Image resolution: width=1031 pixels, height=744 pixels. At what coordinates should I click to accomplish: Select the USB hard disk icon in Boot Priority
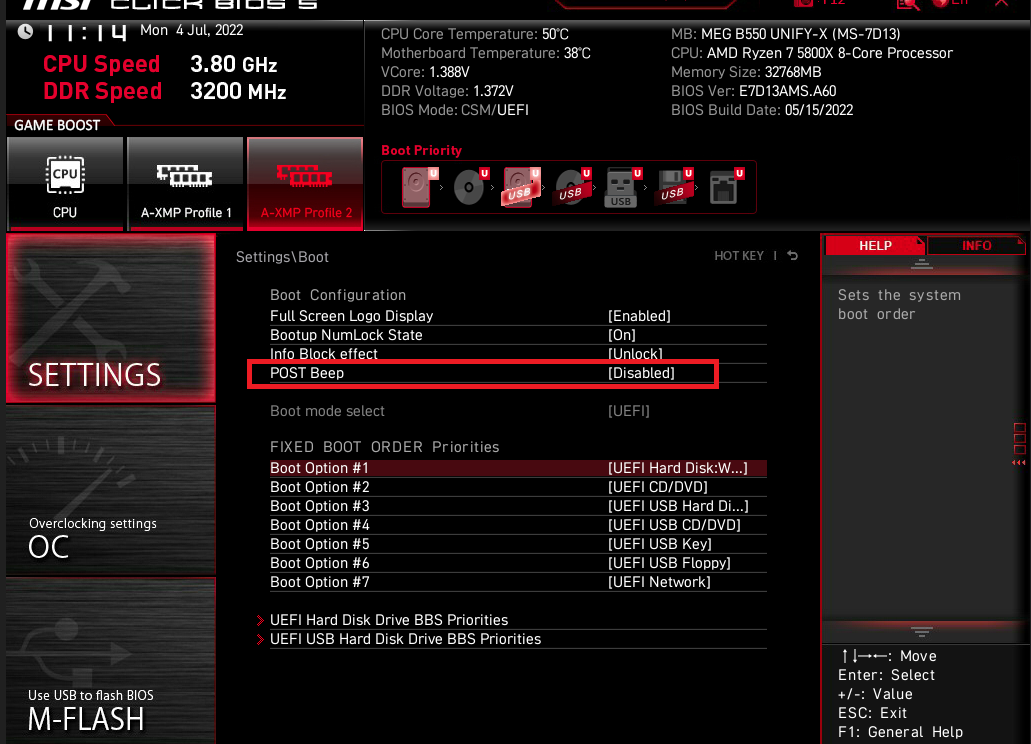point(521,187)
